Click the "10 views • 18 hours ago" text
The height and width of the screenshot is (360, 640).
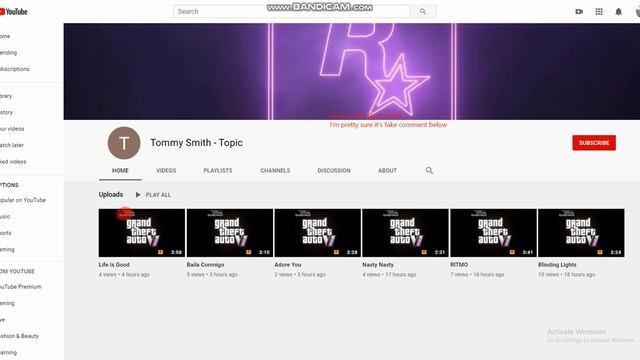[567, 275]
